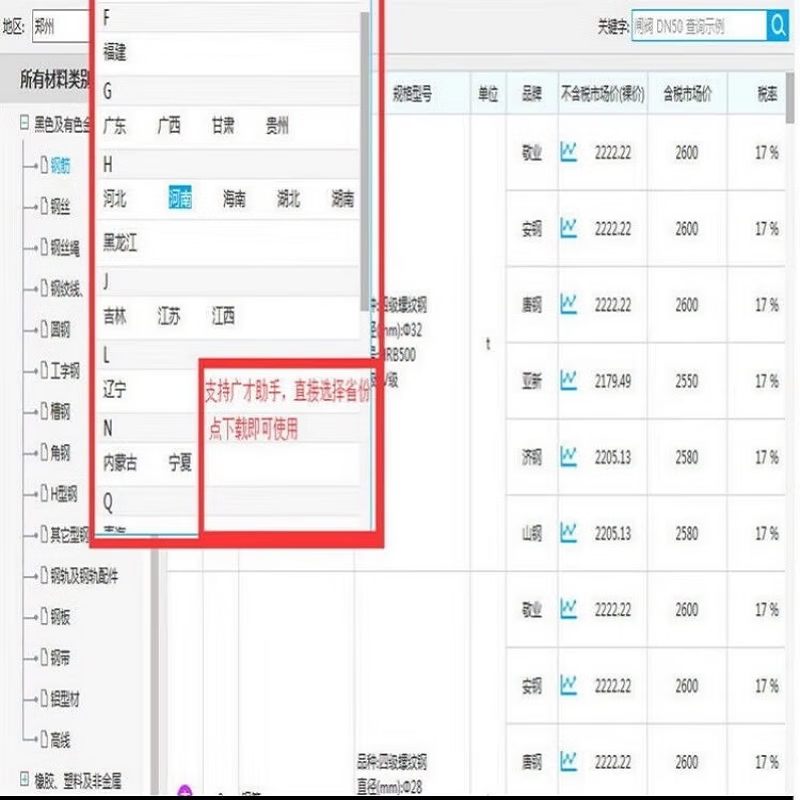Select 槽钢 in the material tree
This screenshot has width=800, height=800.
click(x=60, y=412)
